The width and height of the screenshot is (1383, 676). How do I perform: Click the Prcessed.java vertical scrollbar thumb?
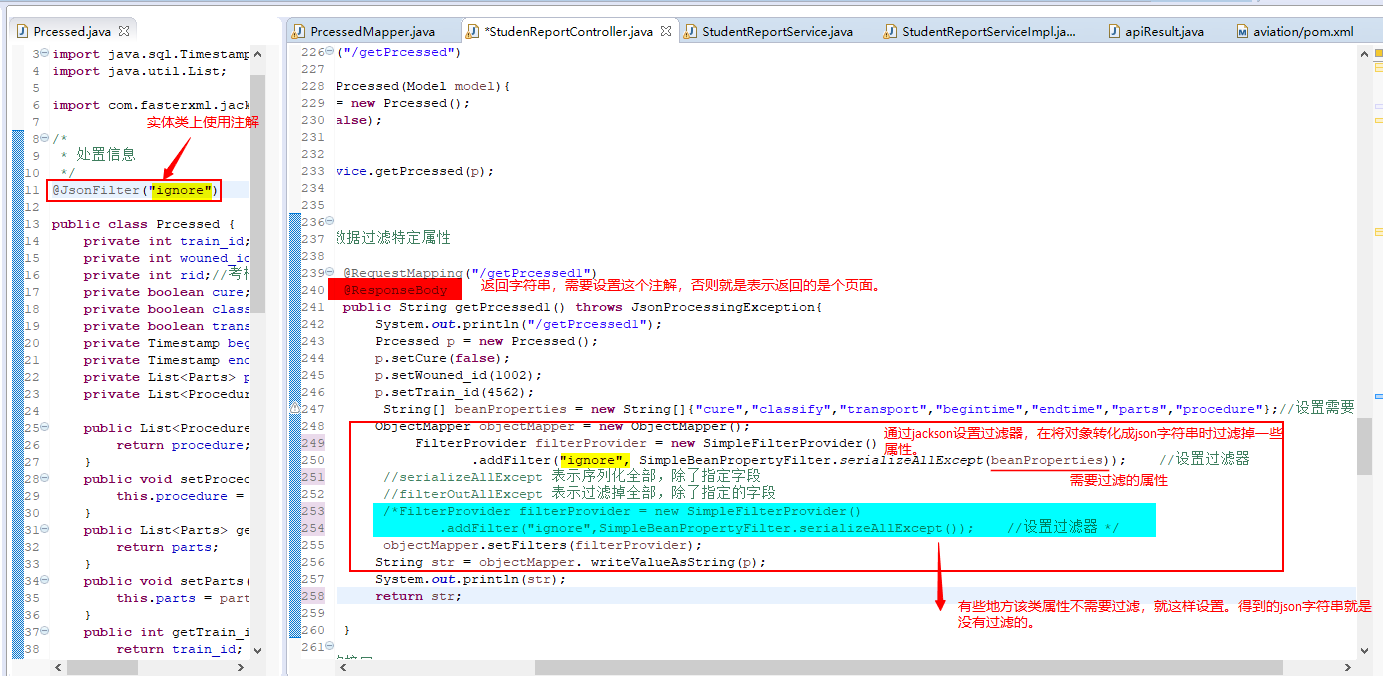(257, 193)
